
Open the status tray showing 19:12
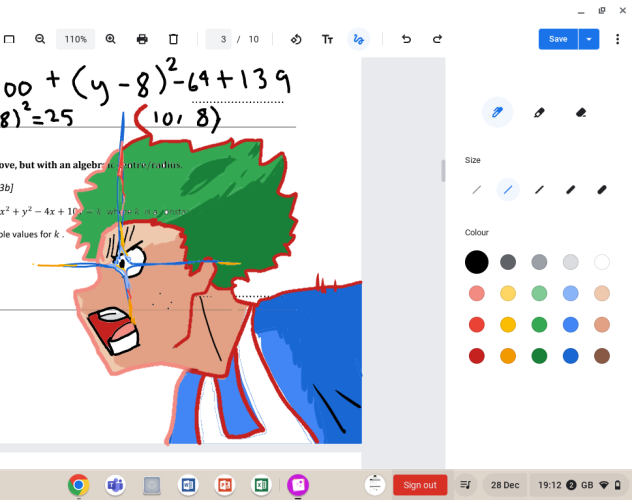(580, 485)
